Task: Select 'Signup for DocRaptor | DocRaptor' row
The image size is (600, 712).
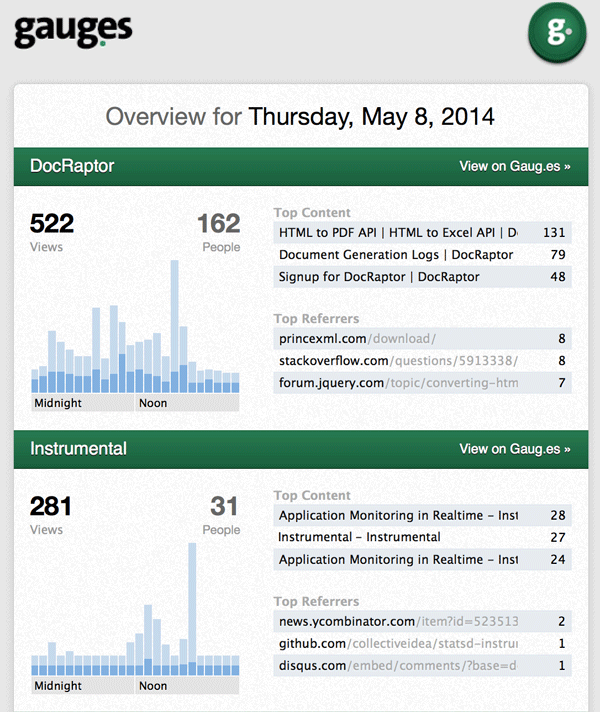Action: (x=422, y=277)
